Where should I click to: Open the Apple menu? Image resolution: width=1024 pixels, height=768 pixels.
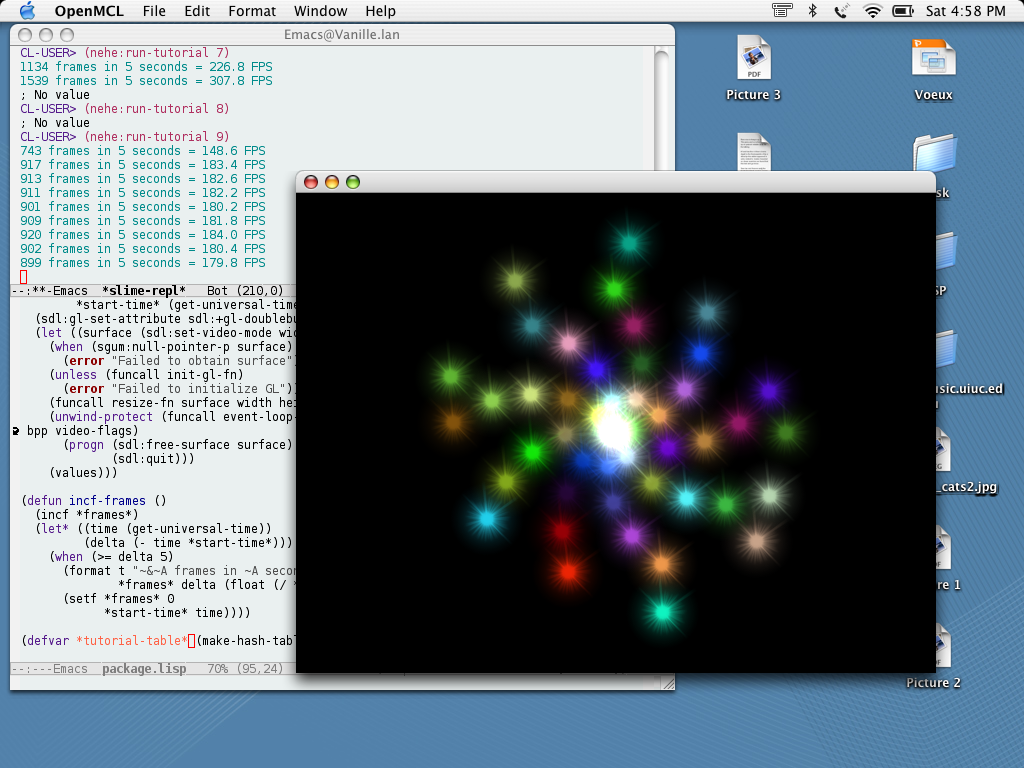tap(27, 10)
